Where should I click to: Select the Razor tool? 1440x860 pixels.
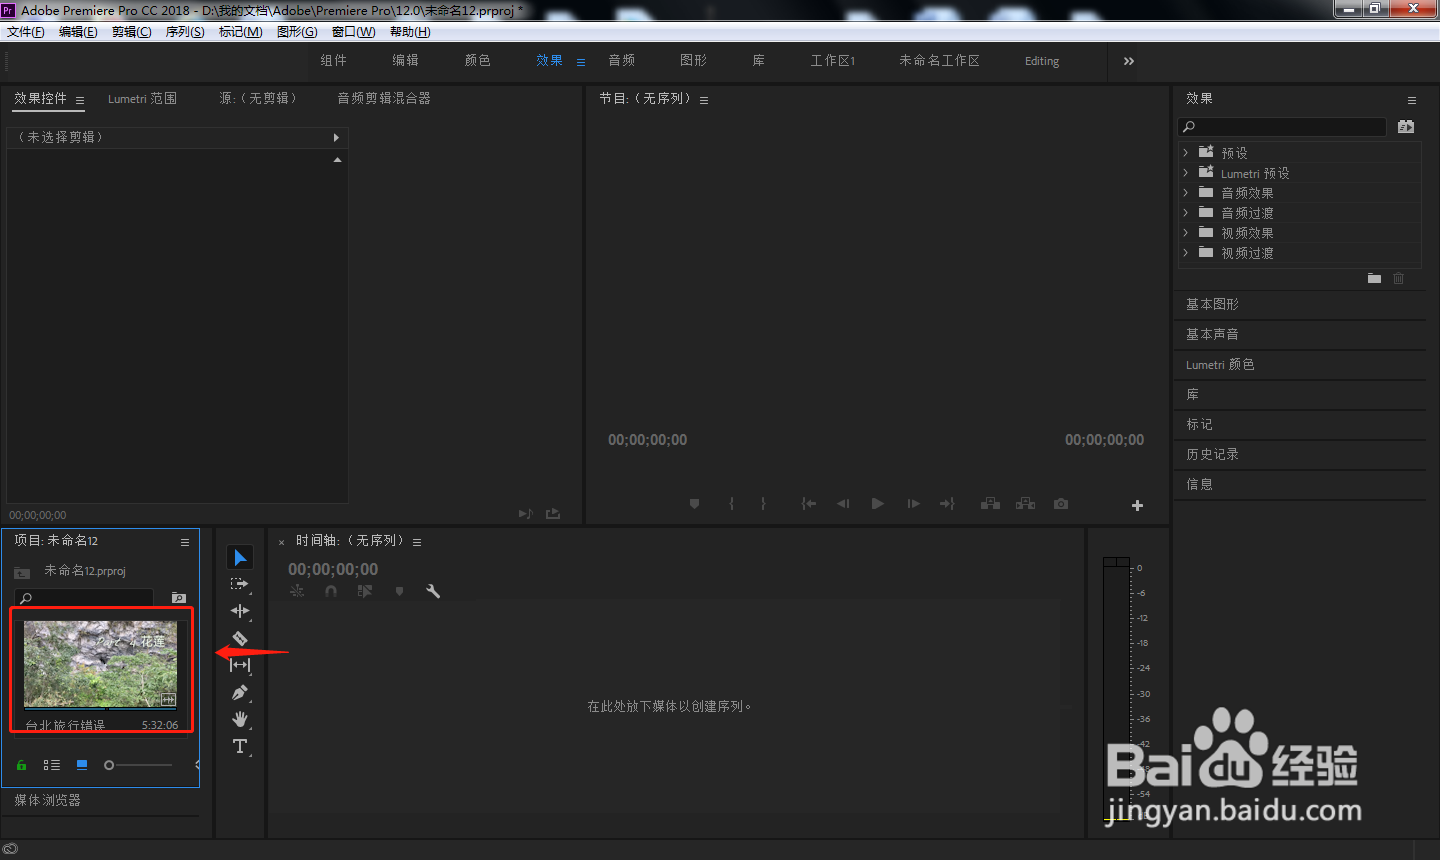[x=240, y=638]
